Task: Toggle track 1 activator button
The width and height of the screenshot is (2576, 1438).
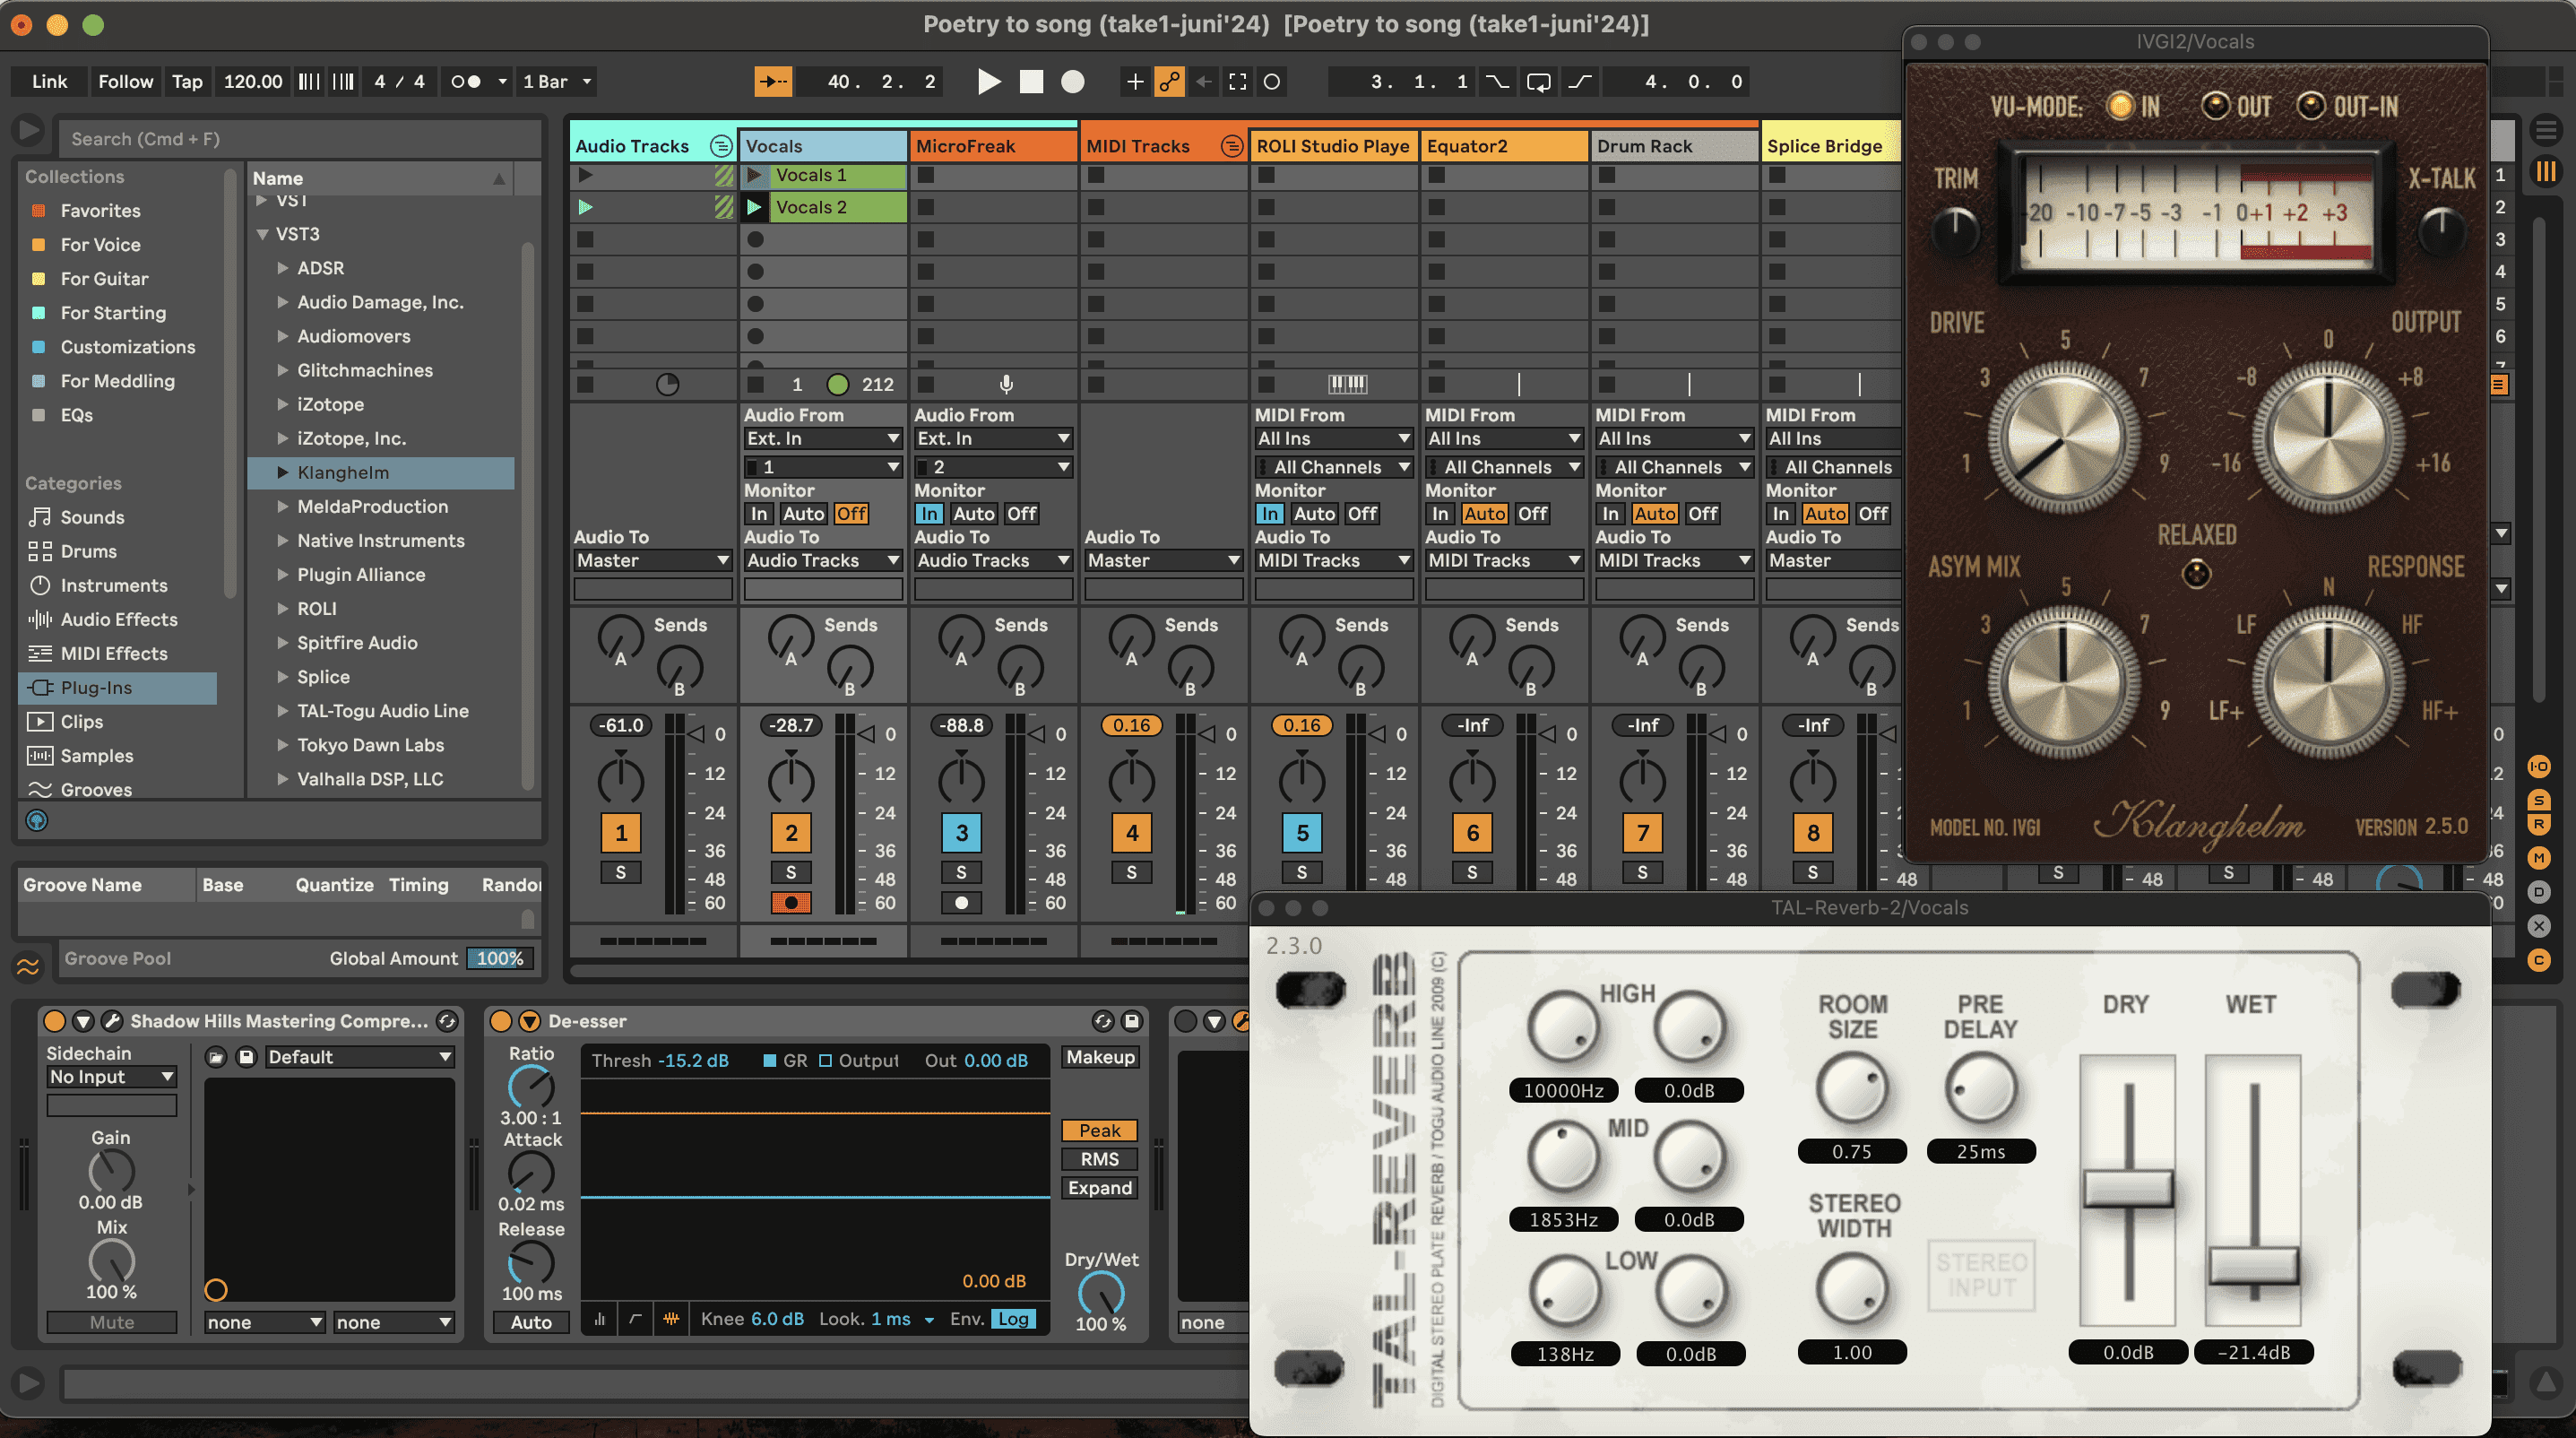Action: click(621, 833)
